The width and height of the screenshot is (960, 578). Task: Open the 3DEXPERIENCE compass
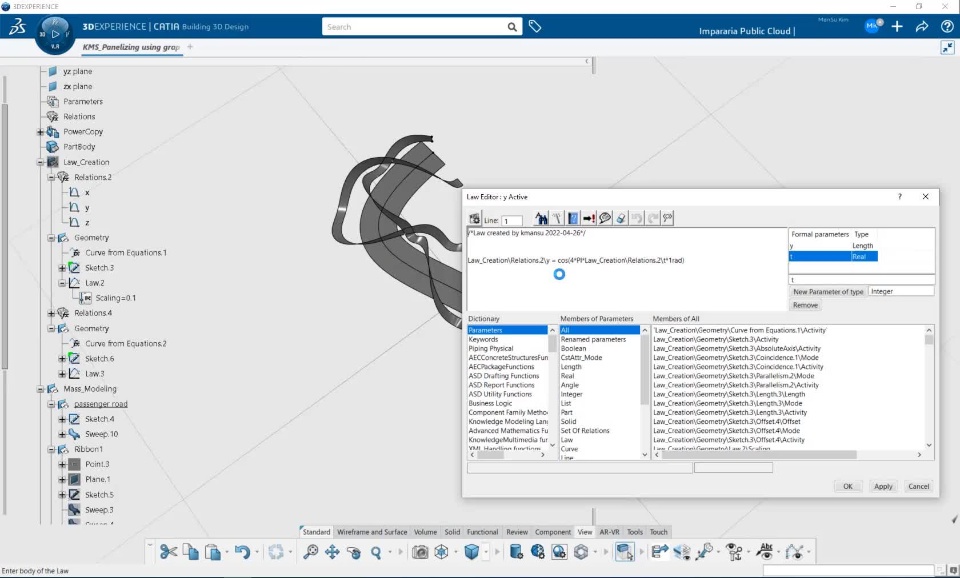(x=55, y=34)
